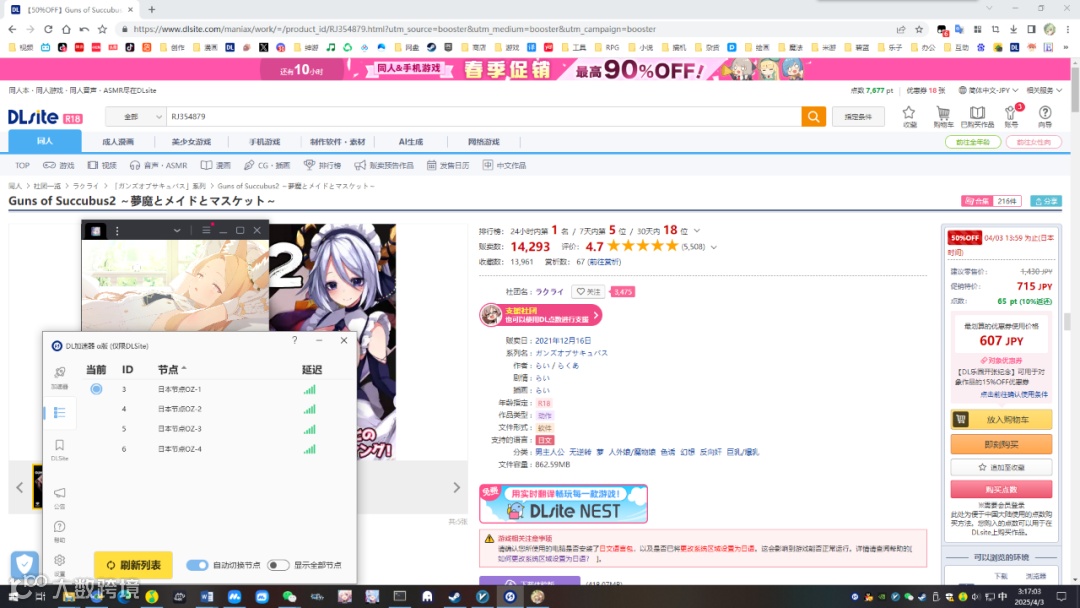Click 放入购物车 add to cart button
1080x608 pixels.
[x=1001, y=419]
